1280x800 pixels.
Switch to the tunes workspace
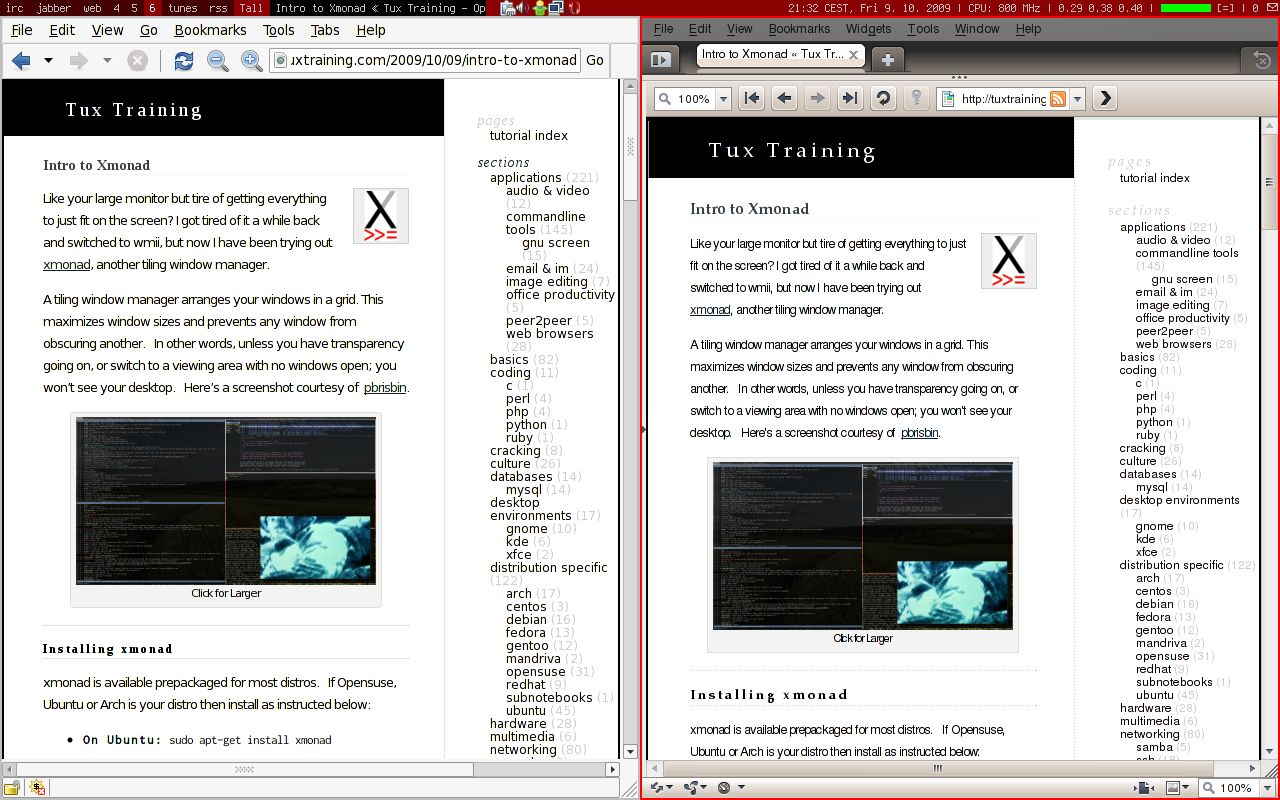183,8
